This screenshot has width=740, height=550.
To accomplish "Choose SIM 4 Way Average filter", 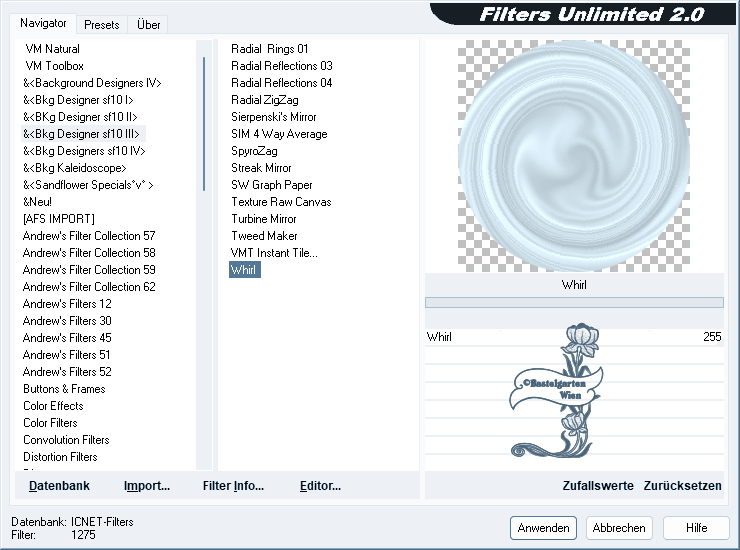I will tap(279, 134).
